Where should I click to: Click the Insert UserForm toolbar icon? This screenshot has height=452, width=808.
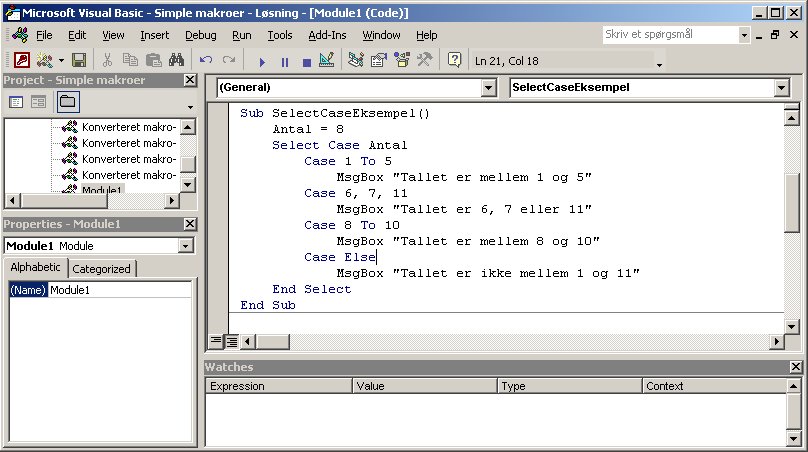tap(45, 60)
